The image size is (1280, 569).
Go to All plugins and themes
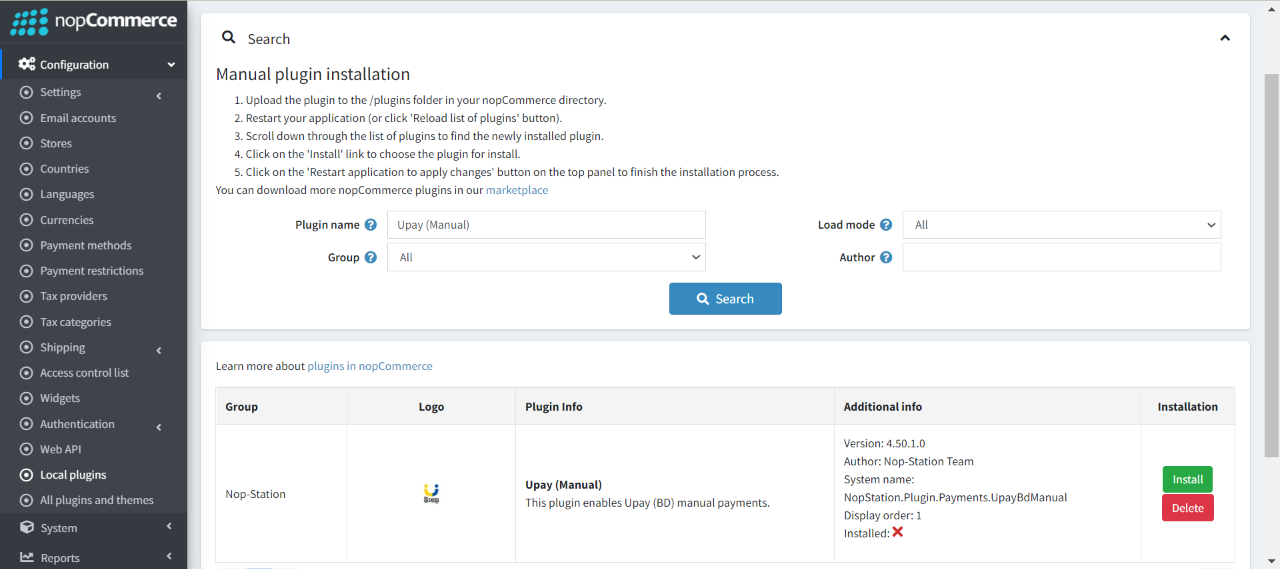point(96,500)
